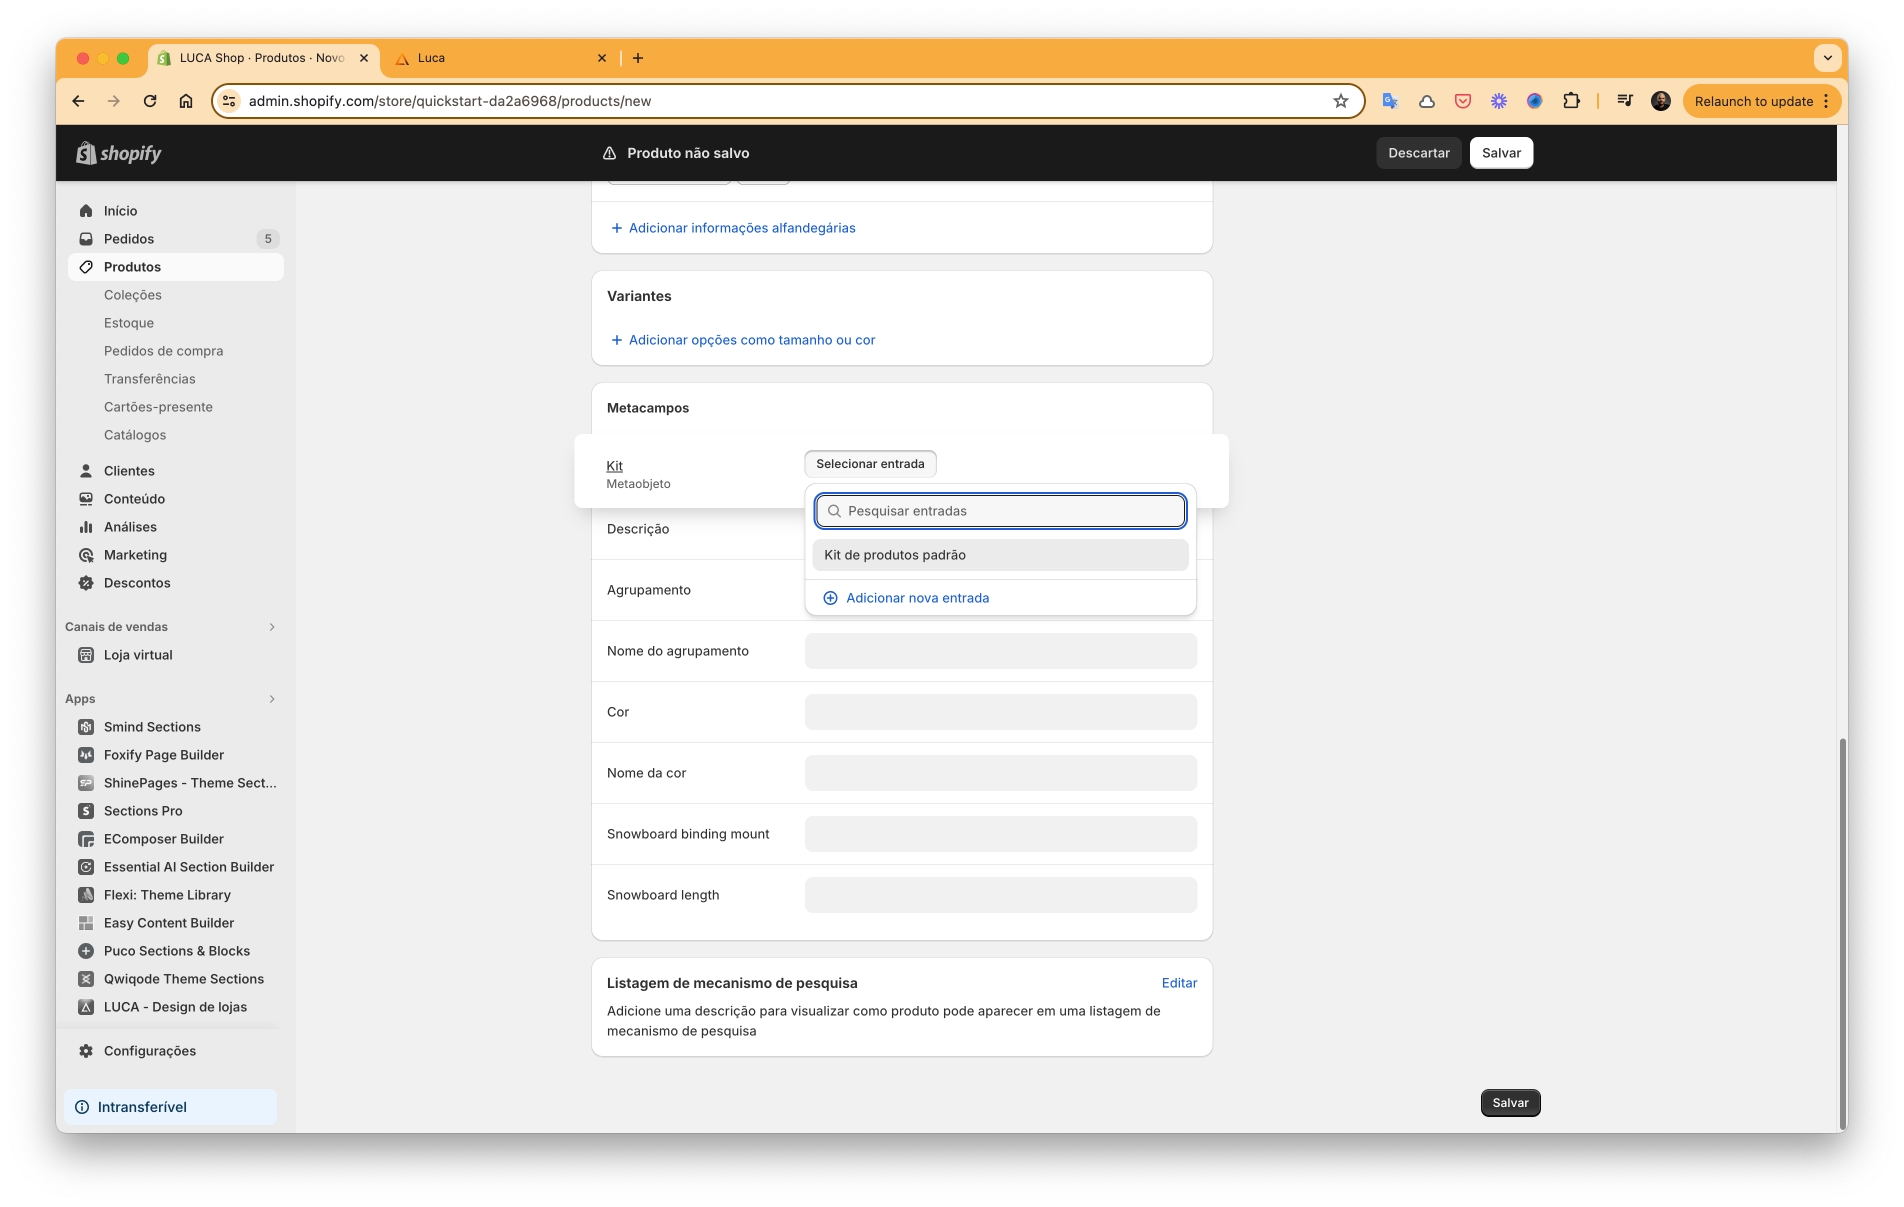Open Pedidos inbox icon in sidebar
Image resolution: width=1904 pixels, height=1207 pixels.
[x=86, y=239]
